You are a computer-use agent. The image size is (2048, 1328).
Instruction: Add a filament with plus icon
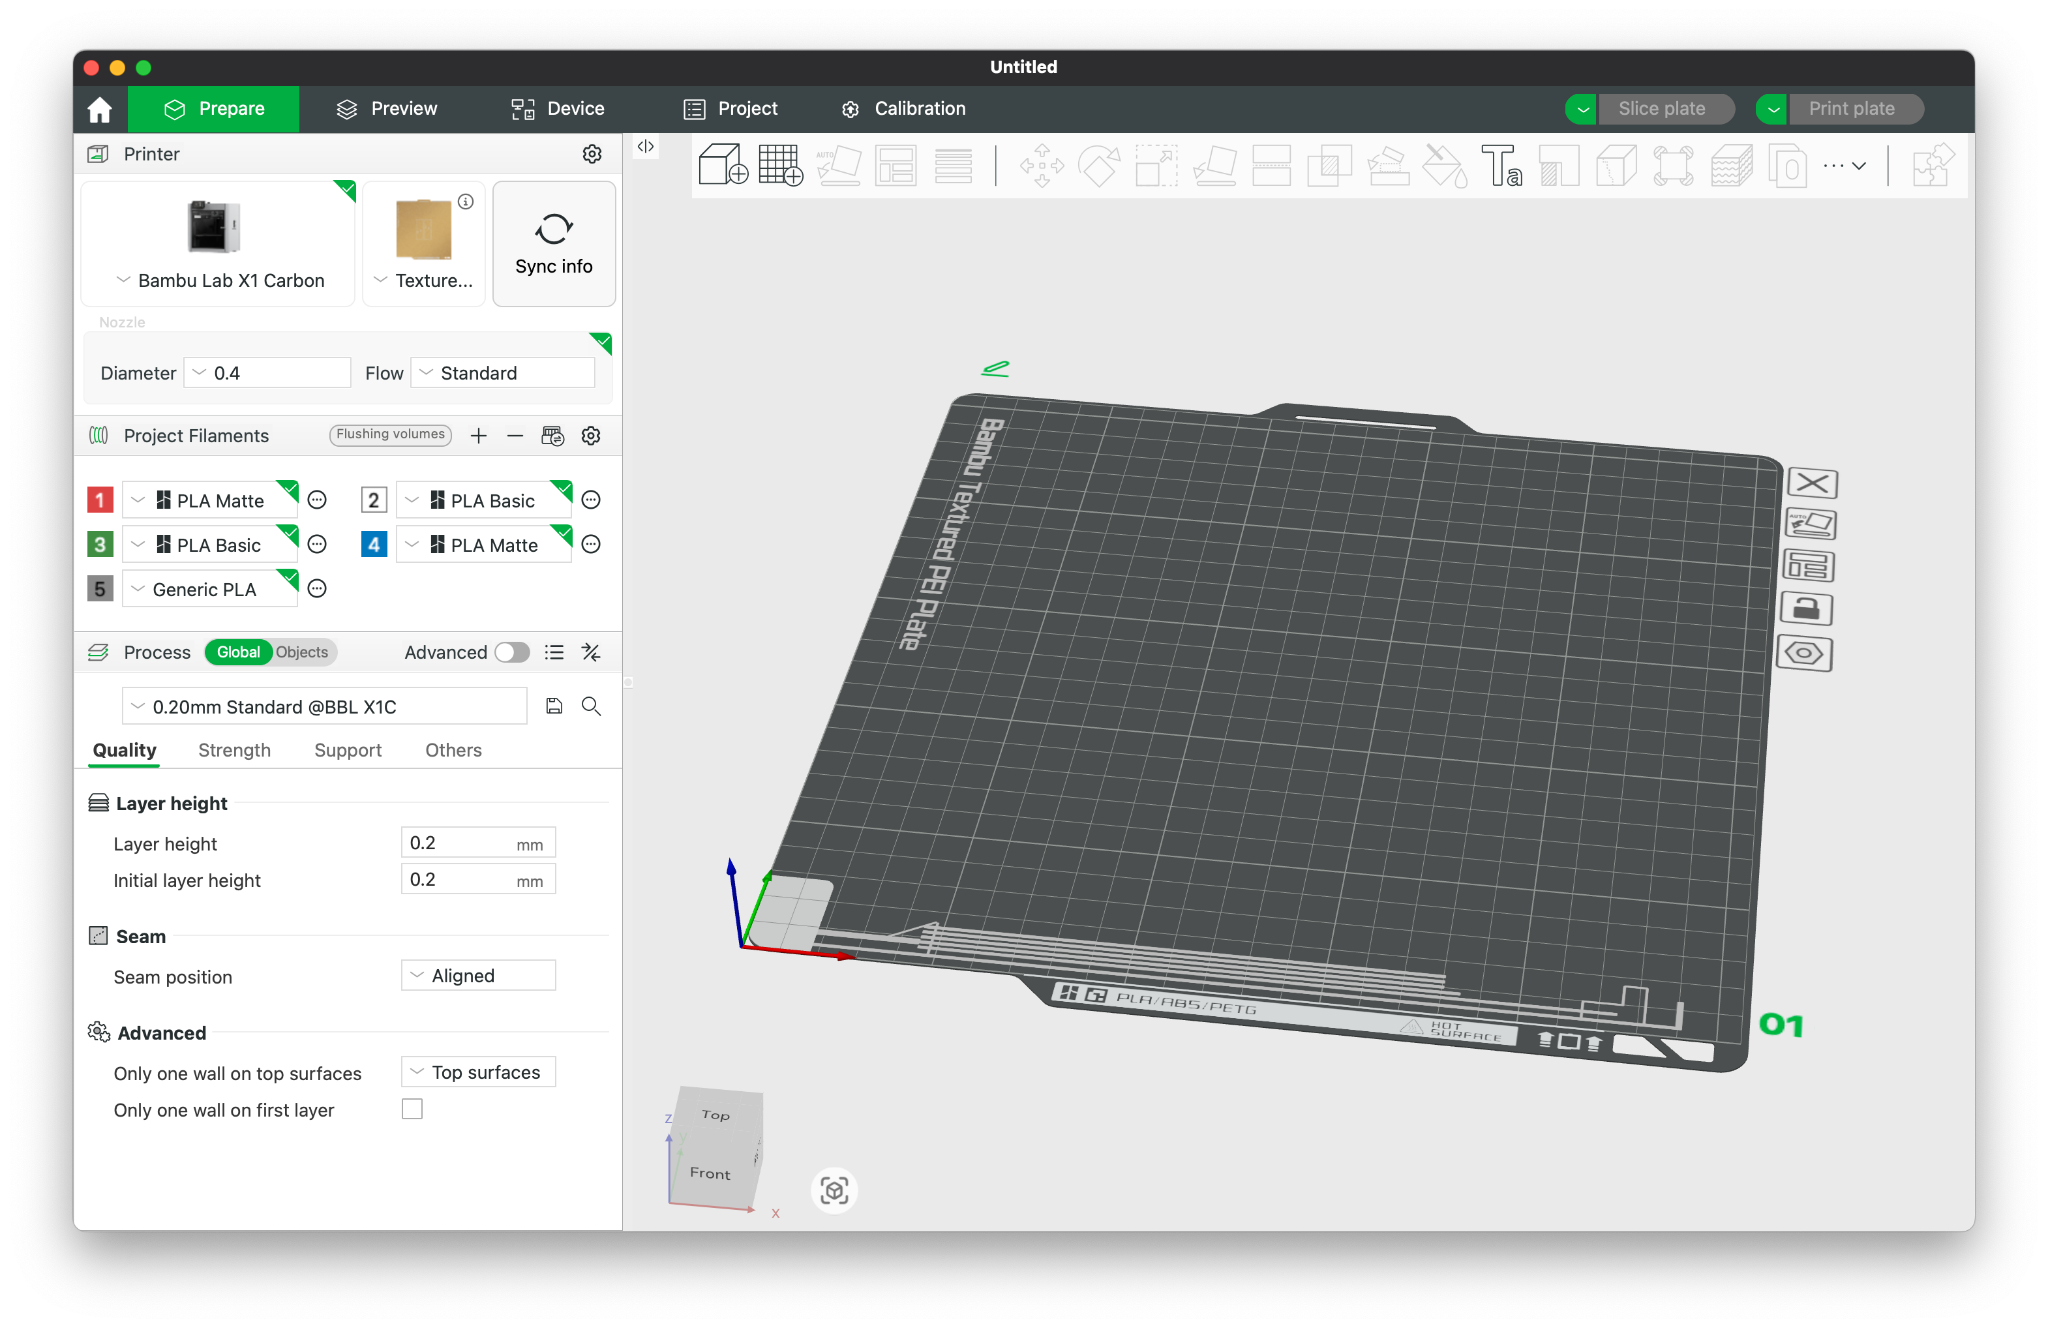(479, 436)
